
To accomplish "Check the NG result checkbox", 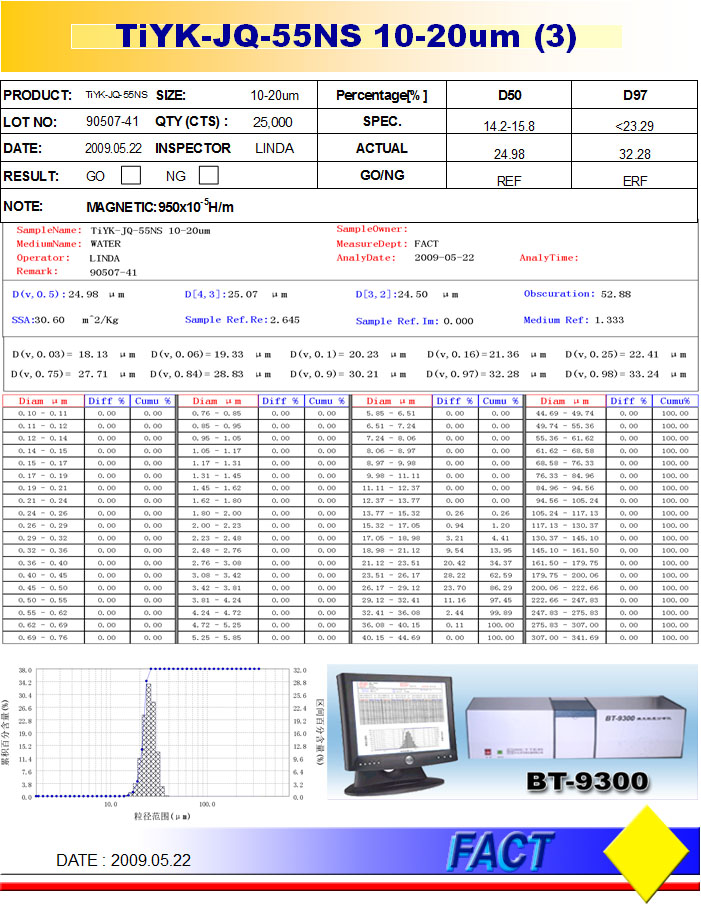I will 209,175.
